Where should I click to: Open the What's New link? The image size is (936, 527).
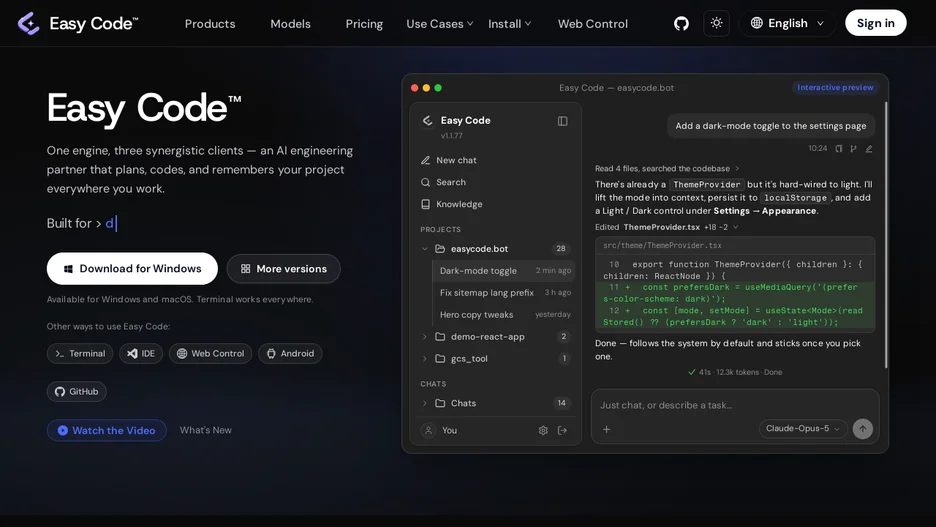point(205,430)
